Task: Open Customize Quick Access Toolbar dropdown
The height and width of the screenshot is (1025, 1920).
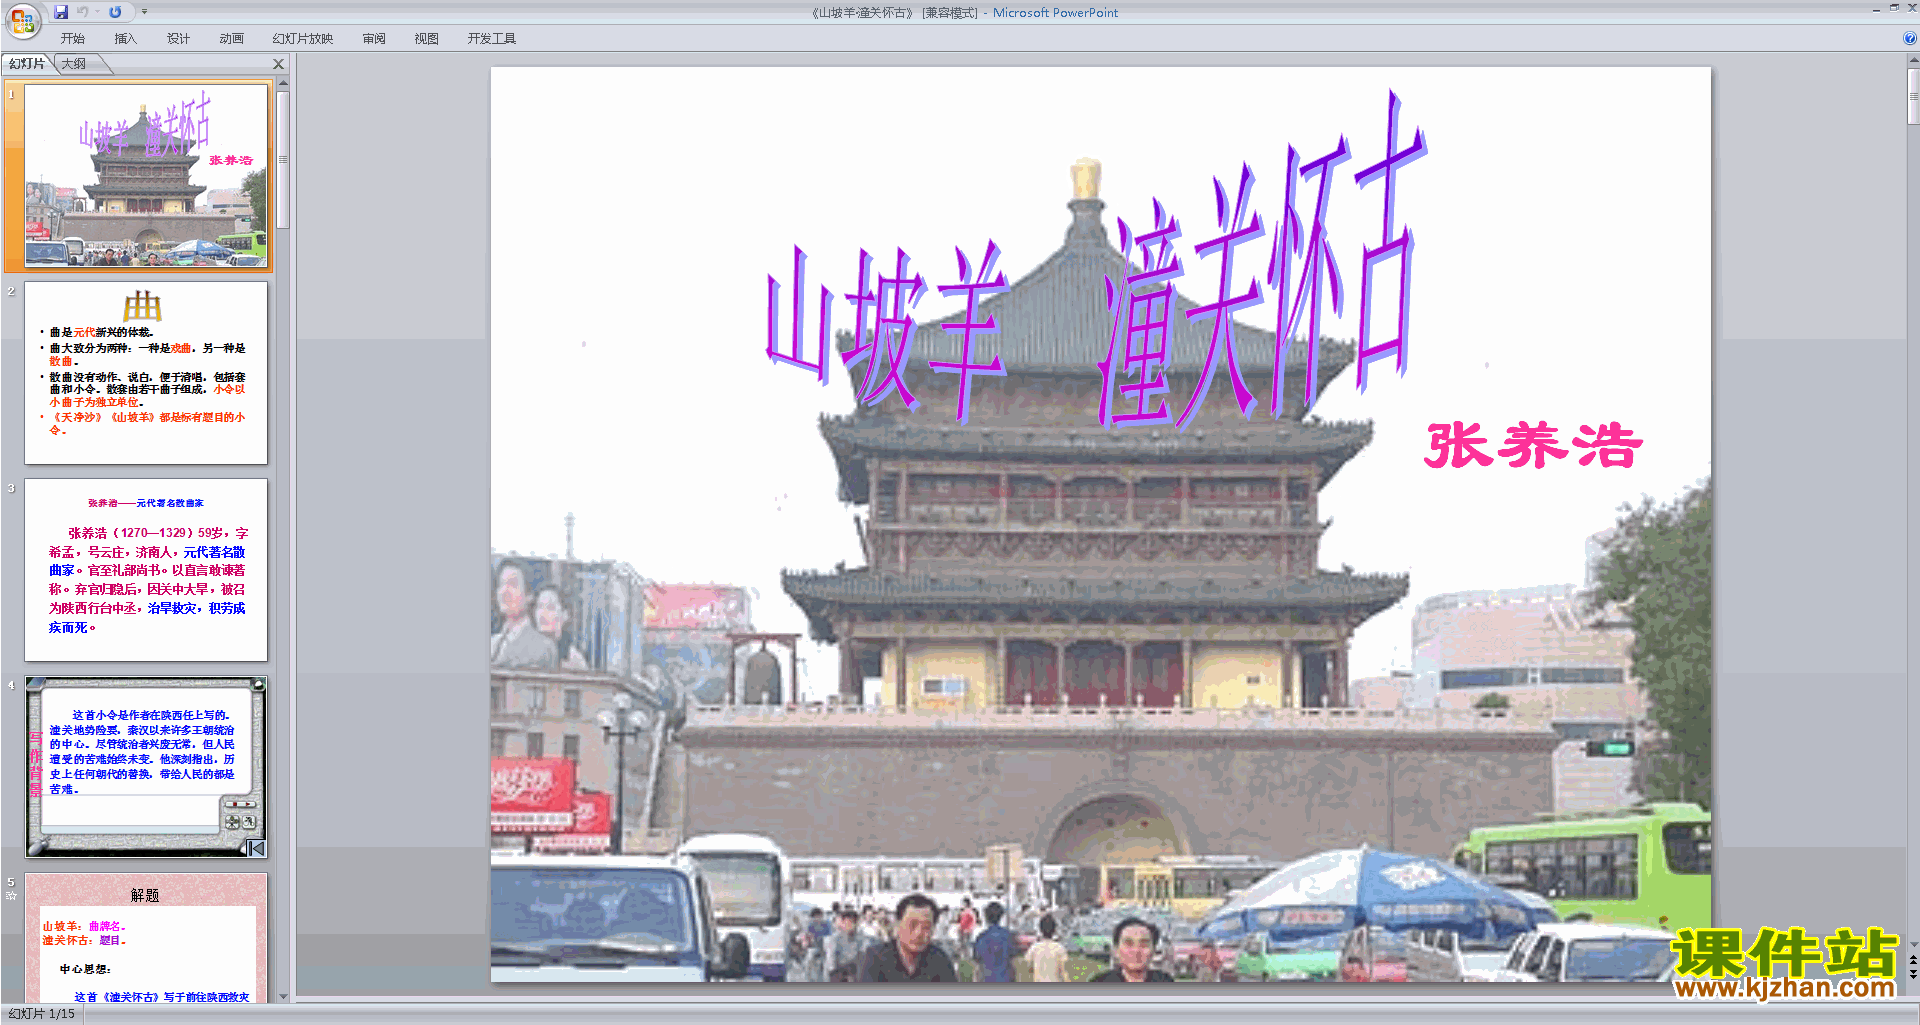Action: 144,12
